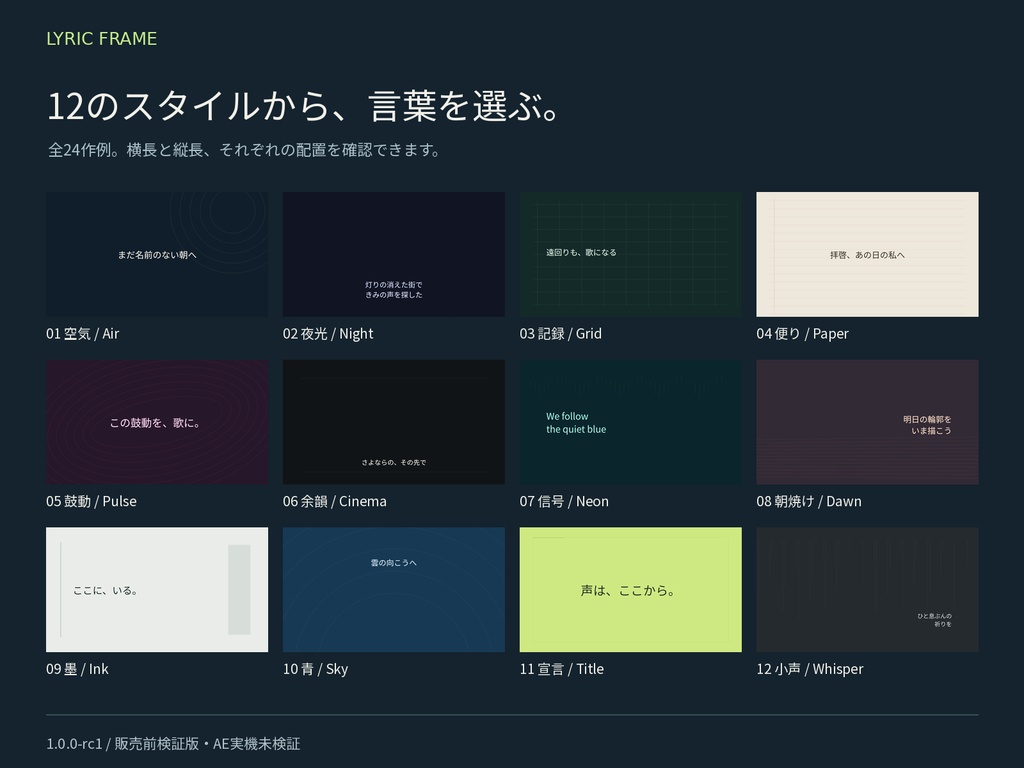This screenshot has height=768, width=1024.
Task: Select the 12 小声 / Whisper preview thumbnail
Action: pos(867,590)
